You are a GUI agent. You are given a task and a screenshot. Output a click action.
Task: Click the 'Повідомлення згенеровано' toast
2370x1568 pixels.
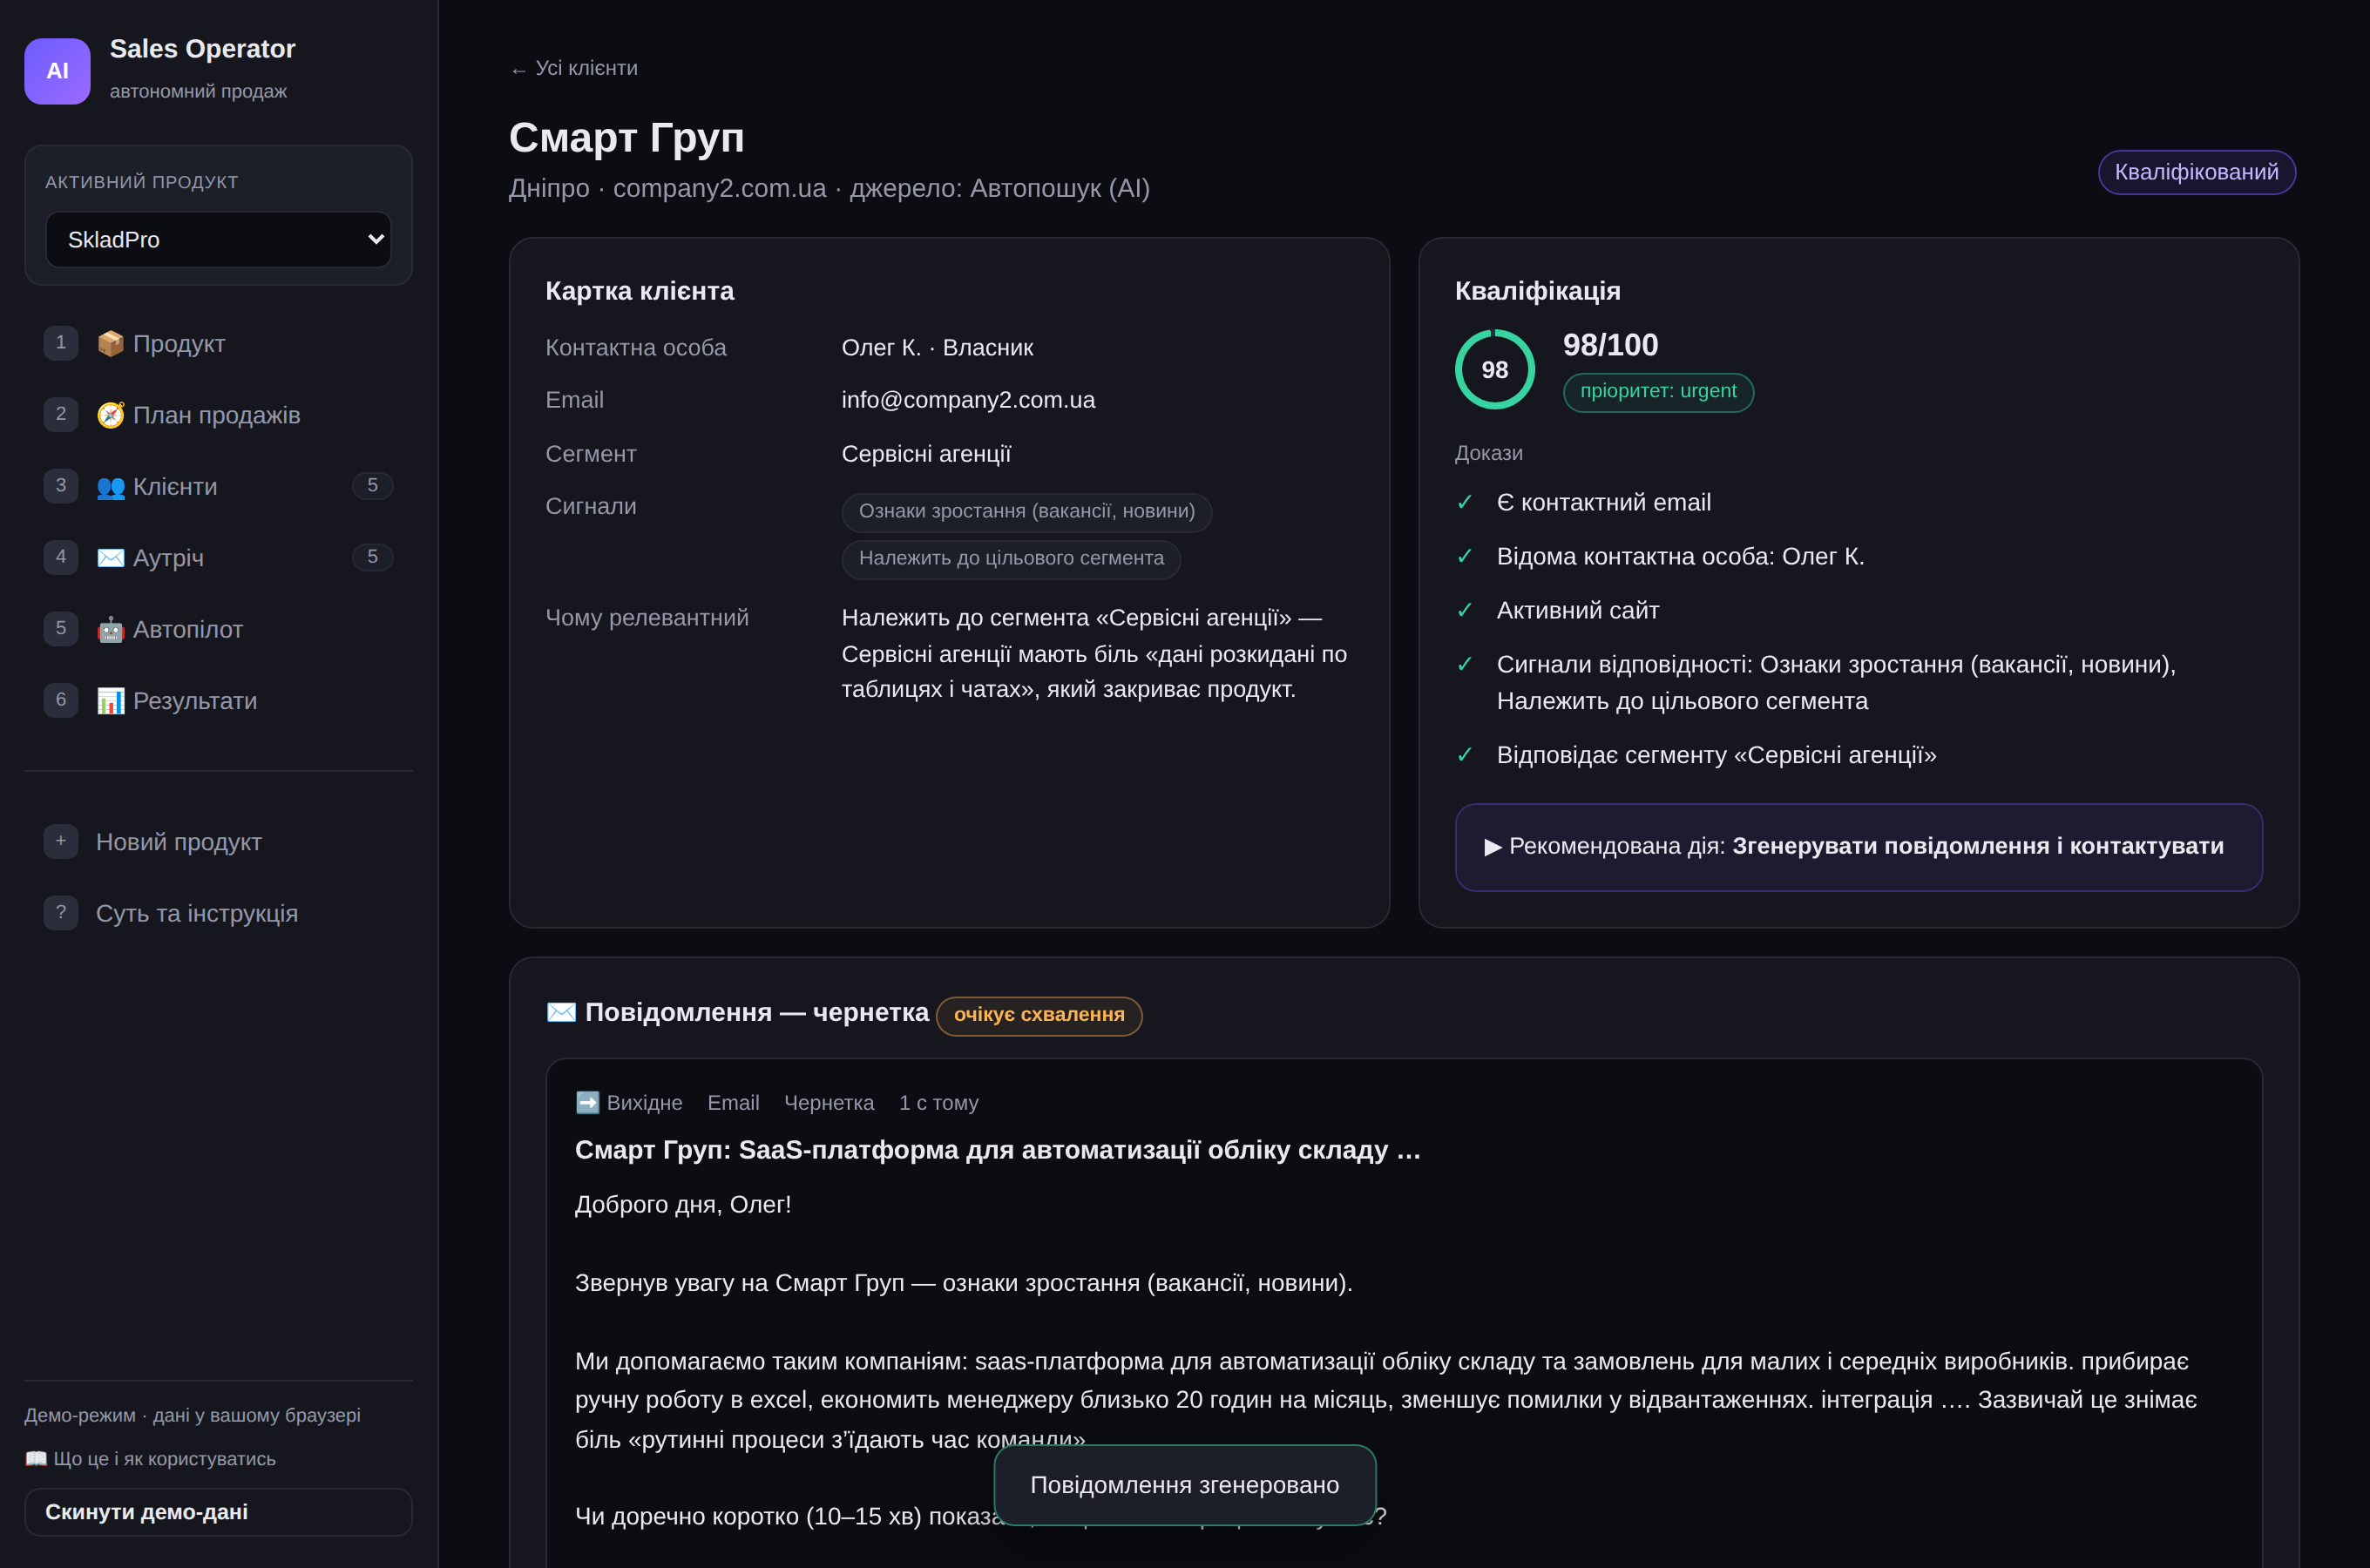pyautogui.click(x=1184, y=1485)
